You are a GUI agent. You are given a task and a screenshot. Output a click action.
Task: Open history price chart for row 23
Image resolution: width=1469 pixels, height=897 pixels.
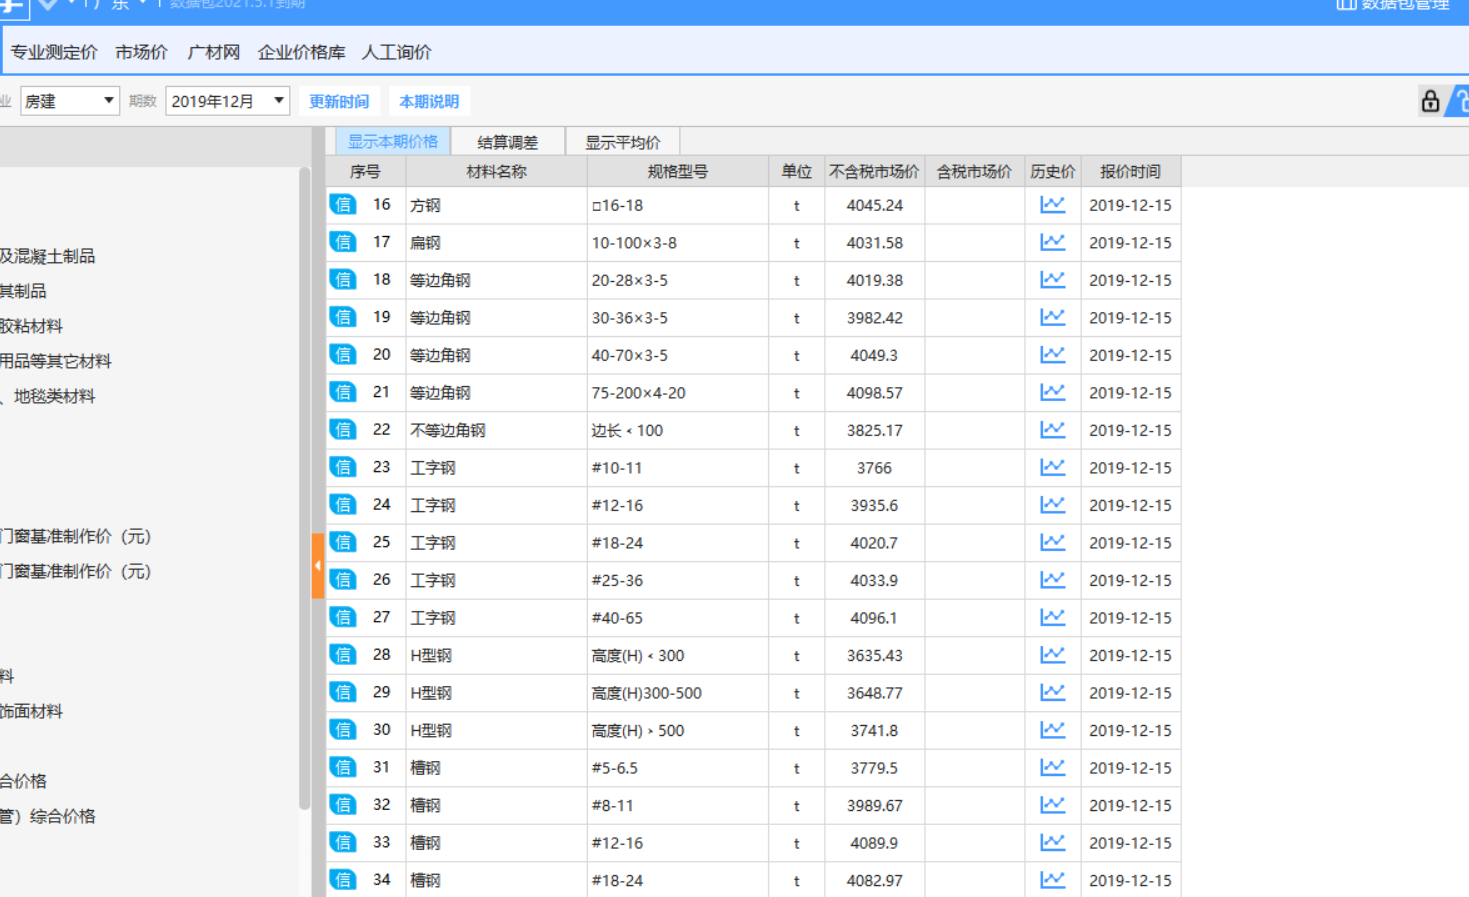click(x=1052, y=467)
